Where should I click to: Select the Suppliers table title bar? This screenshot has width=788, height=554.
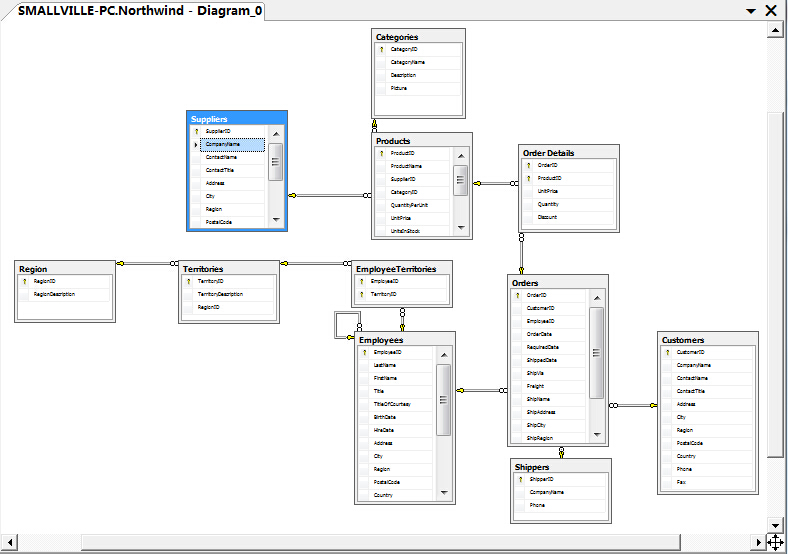click(x=237, y=119)
